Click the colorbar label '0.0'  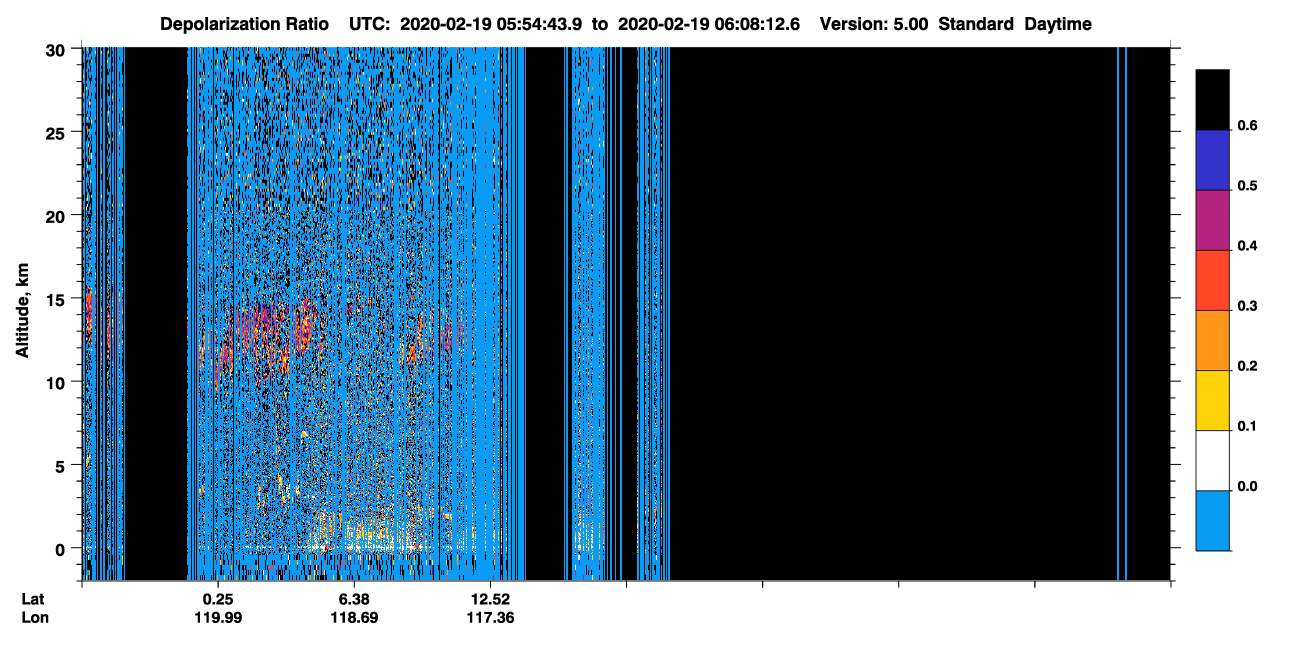(x=1247, y=487)
